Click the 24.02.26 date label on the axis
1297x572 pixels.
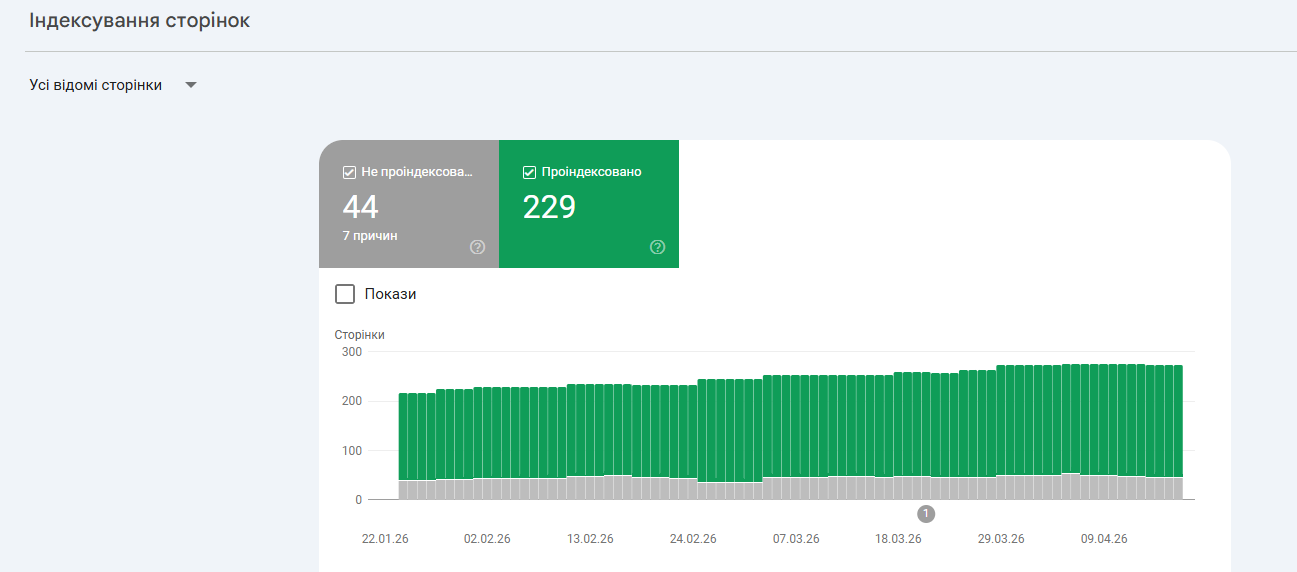(693, 539)
